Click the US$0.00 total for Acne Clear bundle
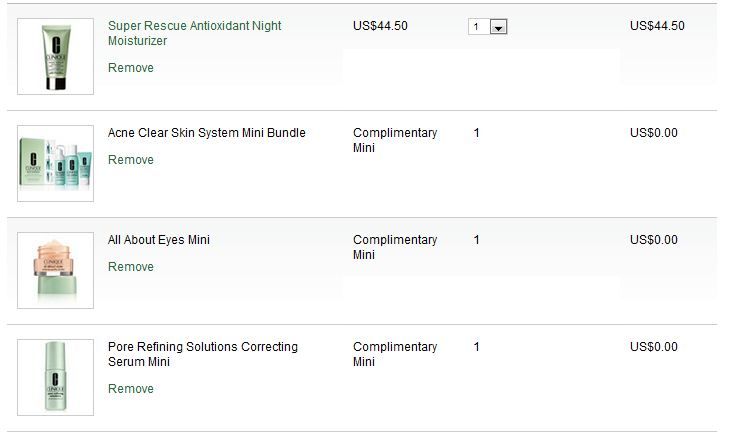The height and width of the screenshot is (435, 734). [653, 133]
